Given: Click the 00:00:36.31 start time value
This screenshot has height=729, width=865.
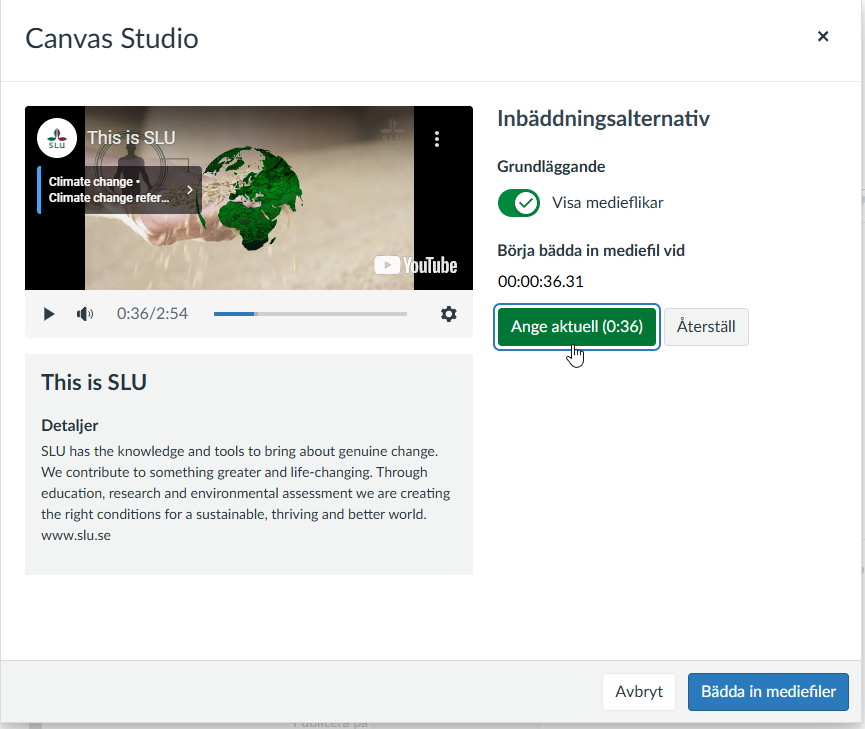Looking at the screenshot, I should click(x=540, y=281).
